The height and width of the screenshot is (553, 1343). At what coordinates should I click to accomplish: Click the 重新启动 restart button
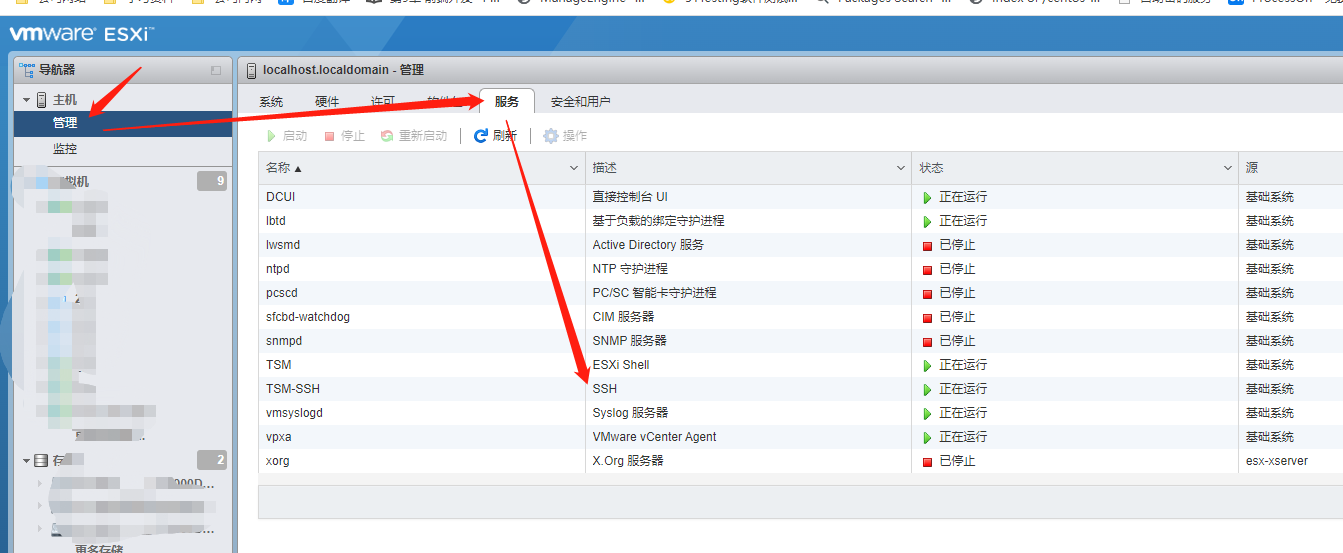click(x=414, y=136)
